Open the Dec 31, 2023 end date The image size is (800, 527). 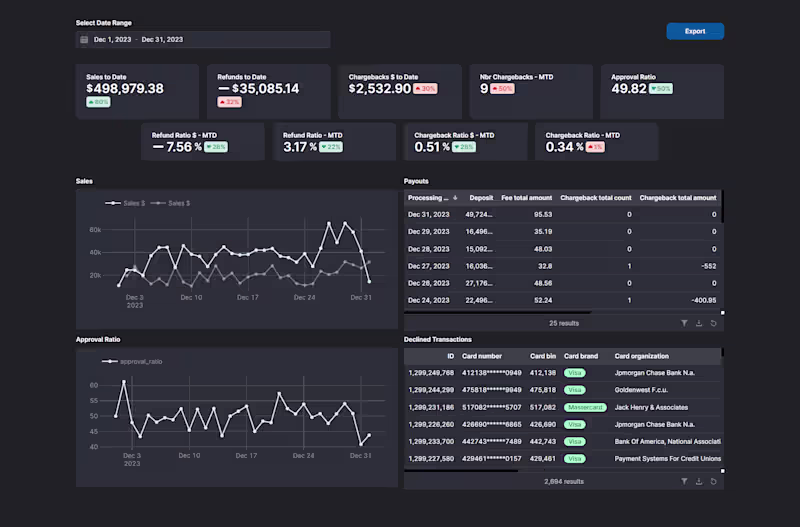pyautogui.click(x=162, y=39)
